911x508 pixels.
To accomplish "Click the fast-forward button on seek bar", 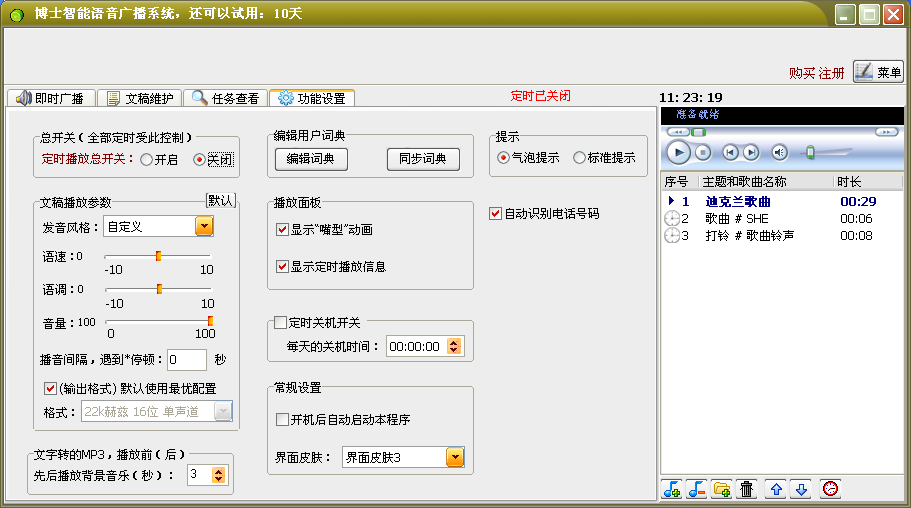I will click(x=886, y=132).
